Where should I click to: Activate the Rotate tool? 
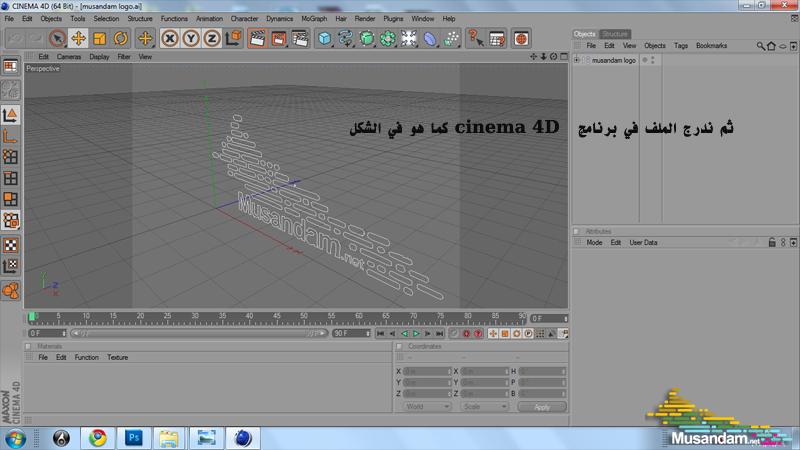[x=120, y=38]
